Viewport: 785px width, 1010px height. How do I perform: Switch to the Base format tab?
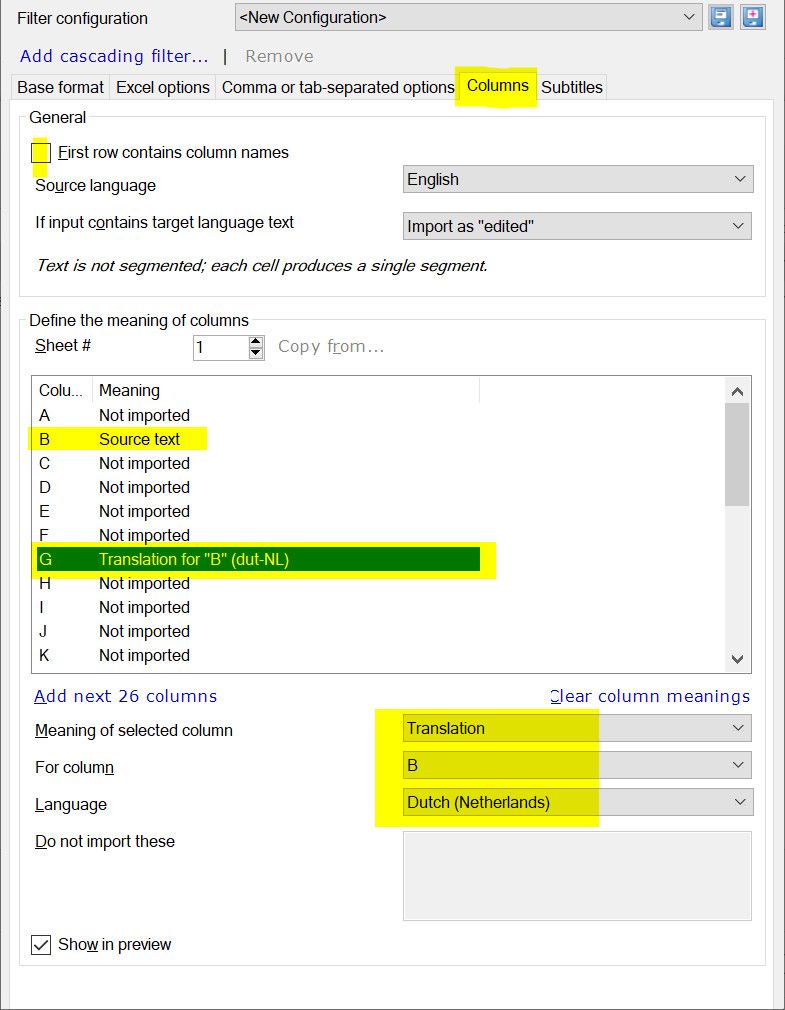(61, 88)
